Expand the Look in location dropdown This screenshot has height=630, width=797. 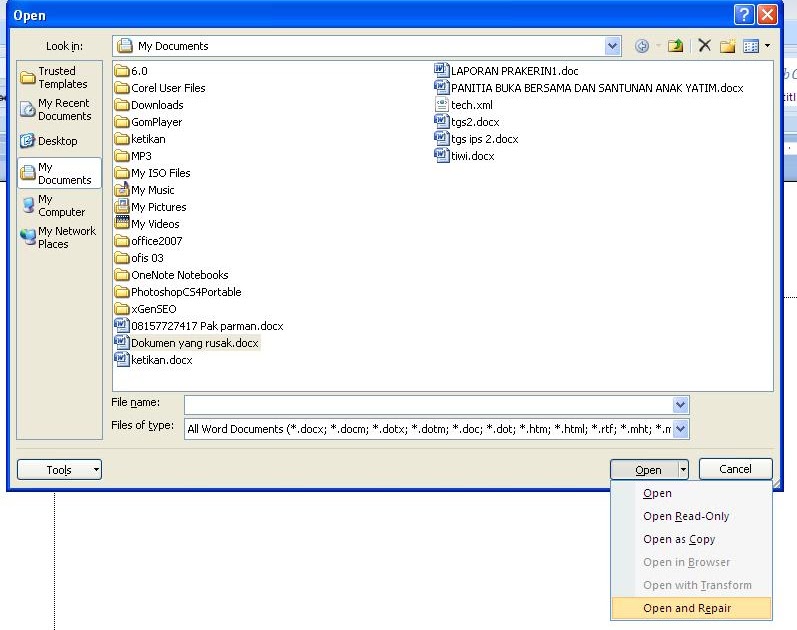click(612, 46)
